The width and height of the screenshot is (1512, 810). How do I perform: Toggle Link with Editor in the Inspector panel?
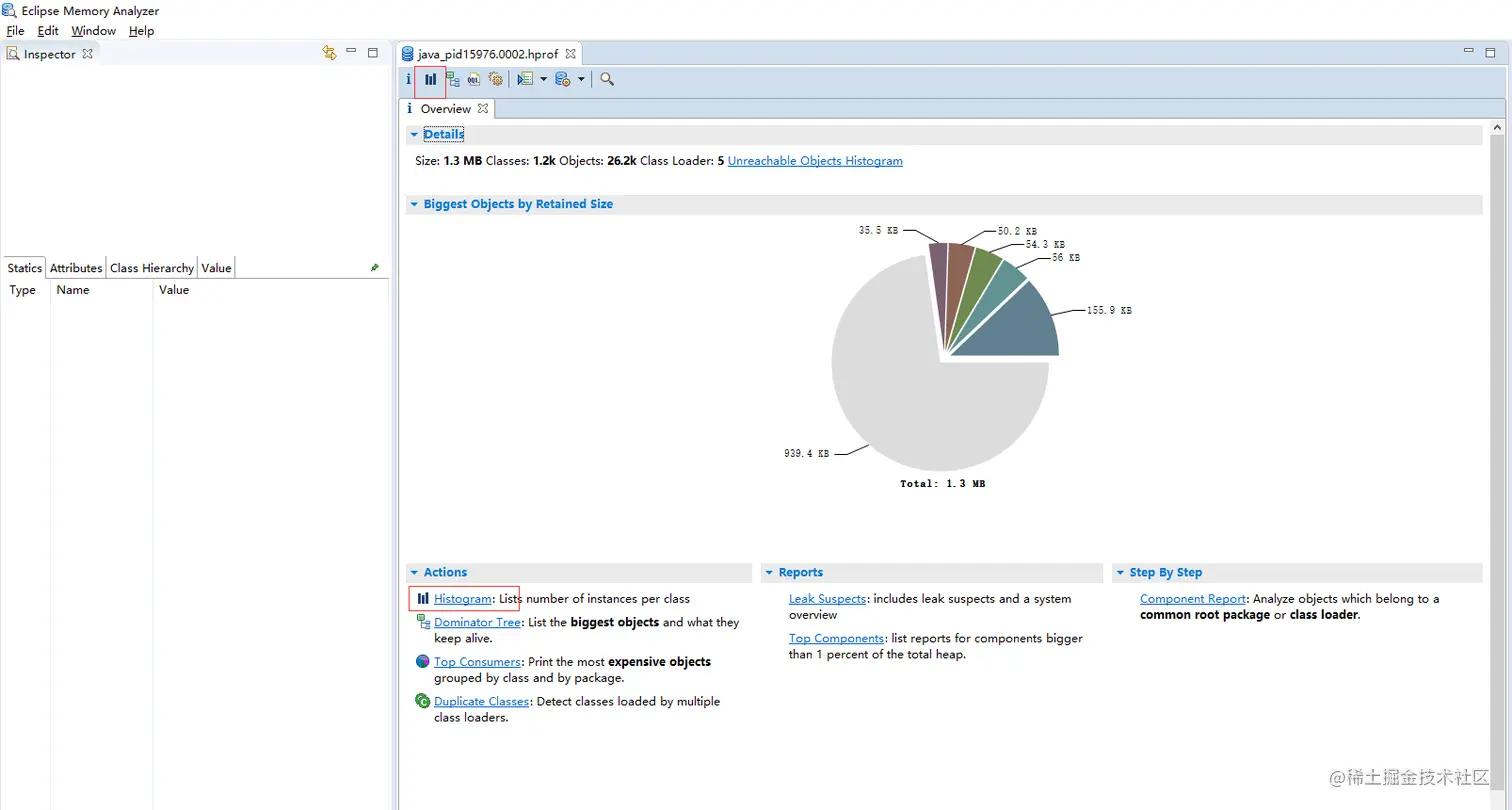329,53
